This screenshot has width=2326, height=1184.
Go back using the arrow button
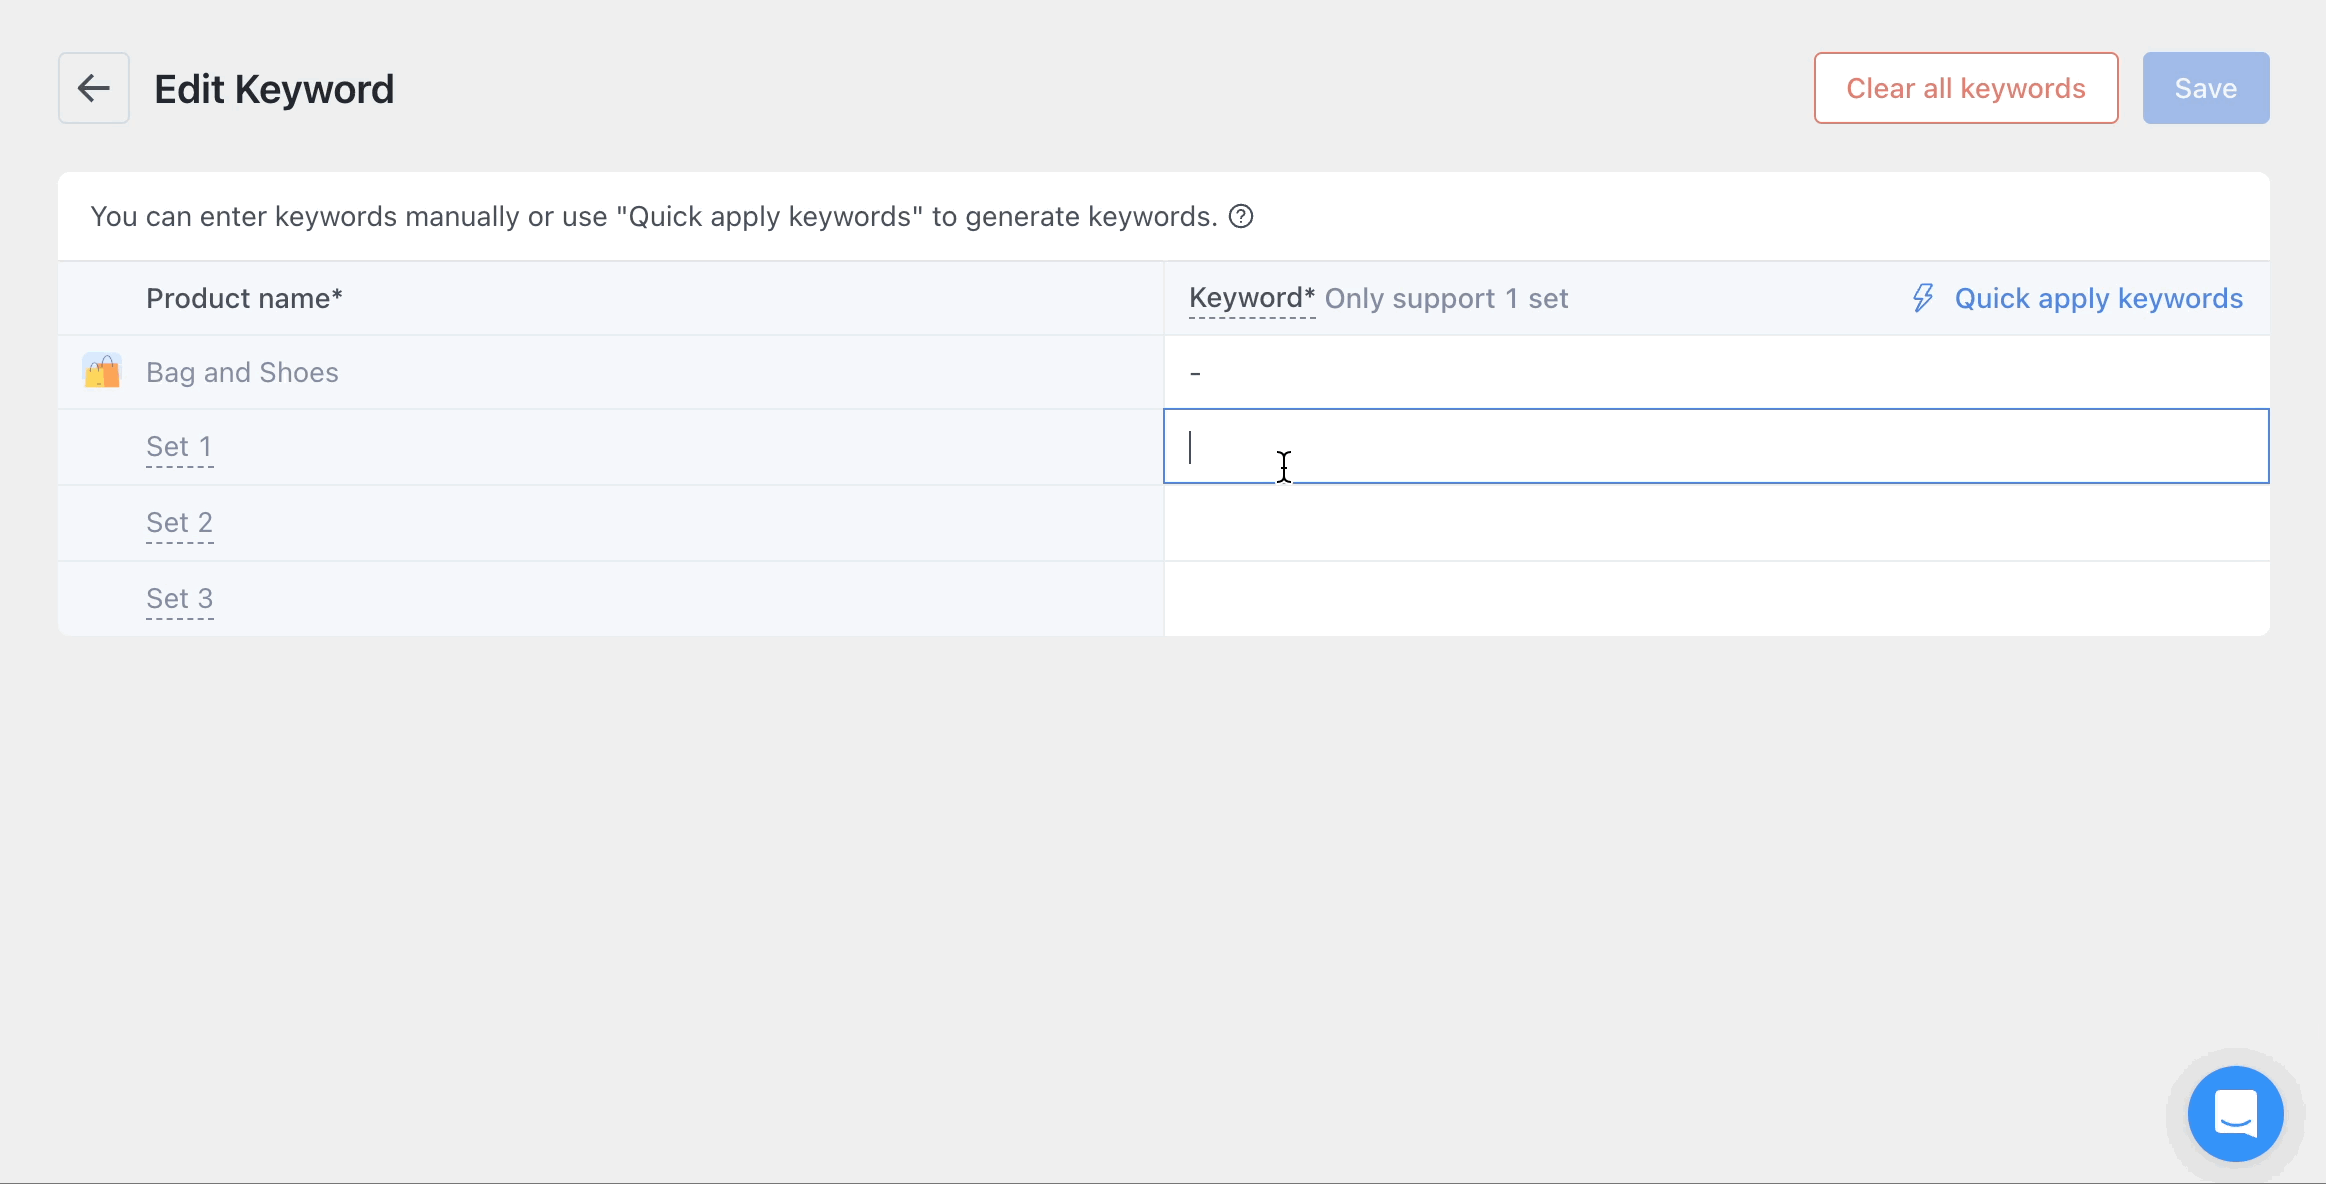tap(94, 88)
